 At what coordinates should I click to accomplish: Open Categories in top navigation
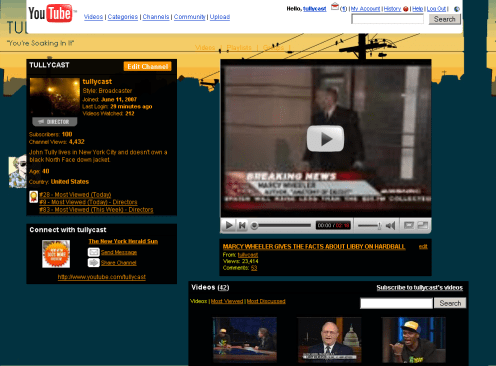[123, 17]
